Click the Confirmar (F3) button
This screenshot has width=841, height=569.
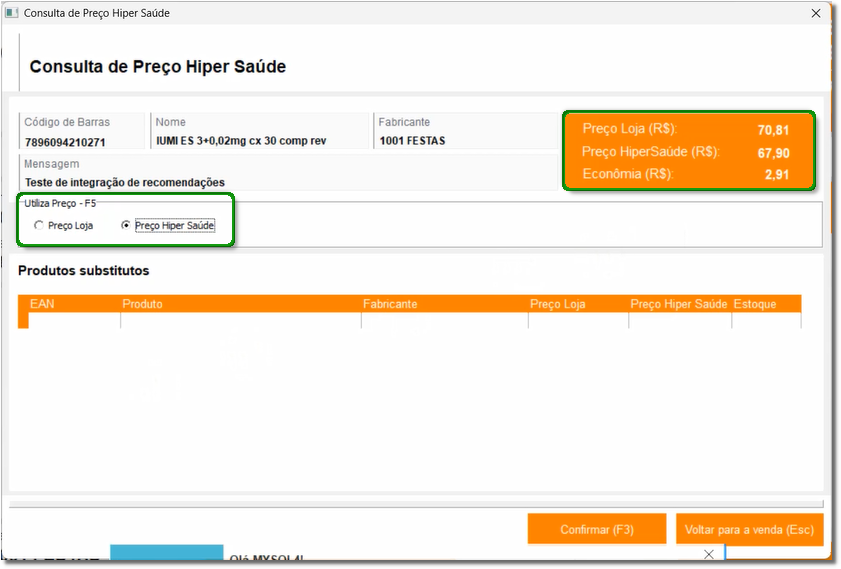tap(597, 529)
